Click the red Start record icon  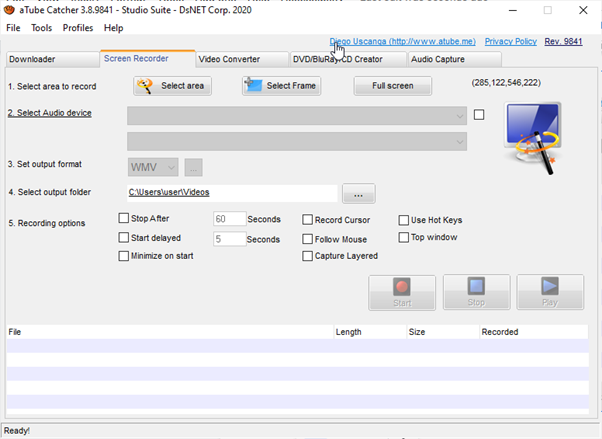point(402,287)
